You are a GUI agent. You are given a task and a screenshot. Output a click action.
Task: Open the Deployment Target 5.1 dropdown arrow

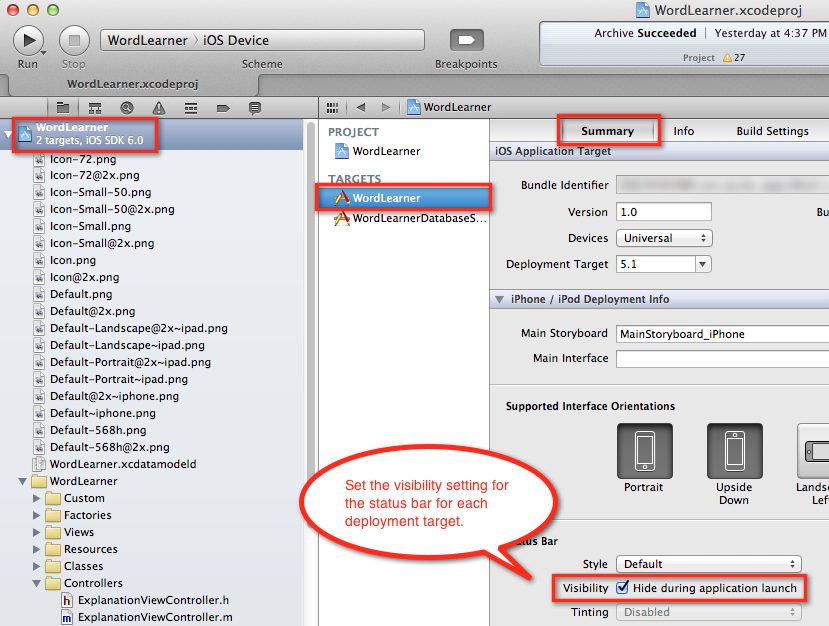[703, 264]
